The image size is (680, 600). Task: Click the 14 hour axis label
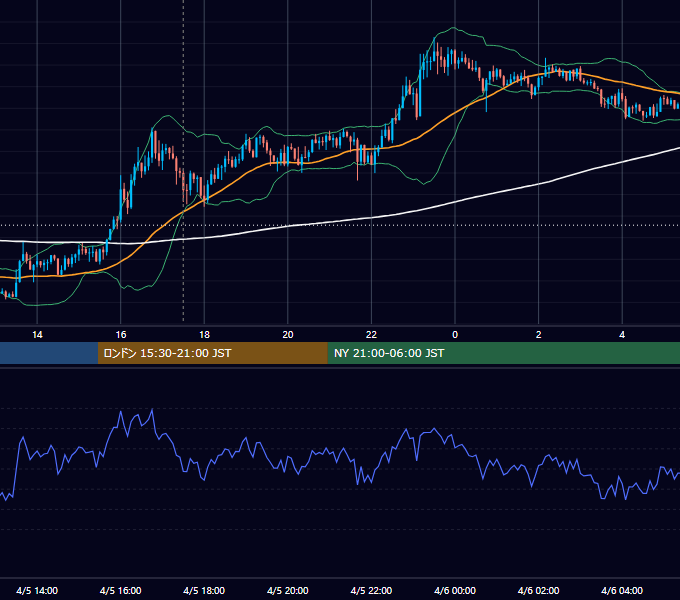(x=37, y=335)
